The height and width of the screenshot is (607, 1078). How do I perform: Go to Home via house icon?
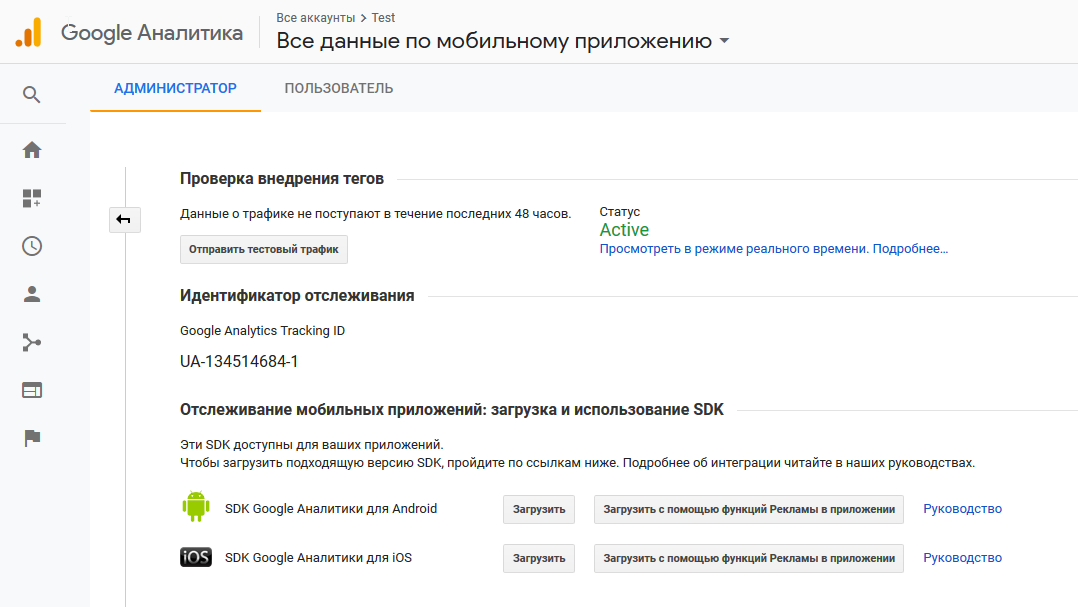point(32,150)
